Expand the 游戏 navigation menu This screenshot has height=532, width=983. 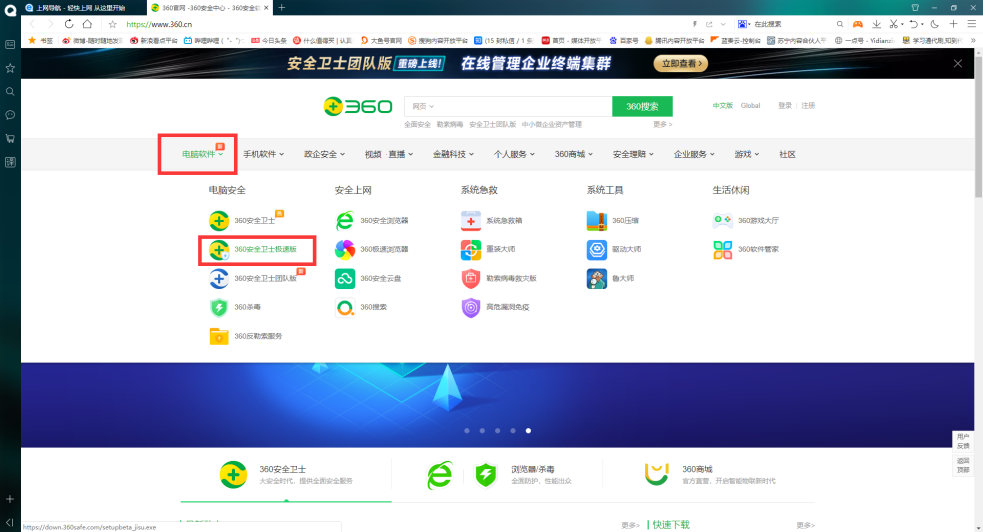(747, 154)
